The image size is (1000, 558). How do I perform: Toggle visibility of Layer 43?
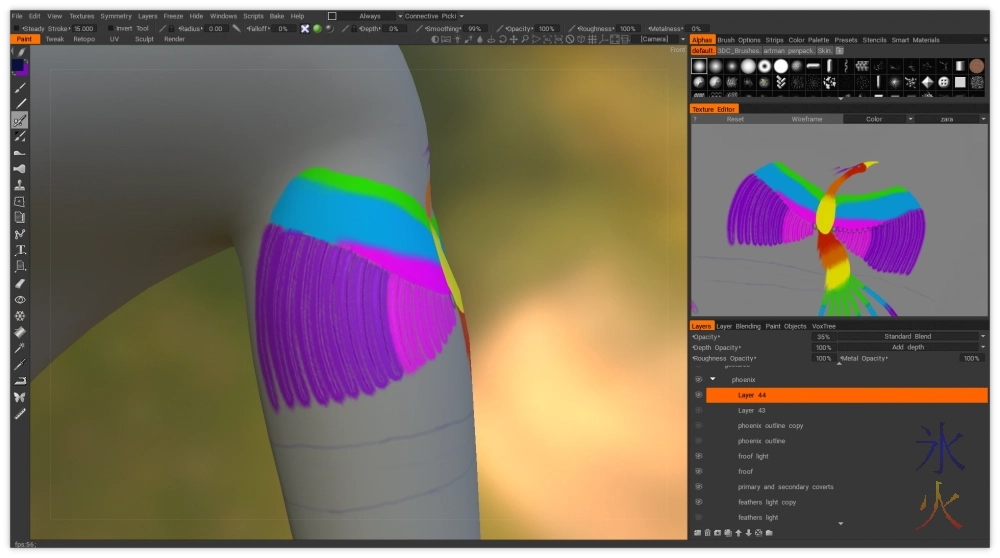[x=698, y=410]
